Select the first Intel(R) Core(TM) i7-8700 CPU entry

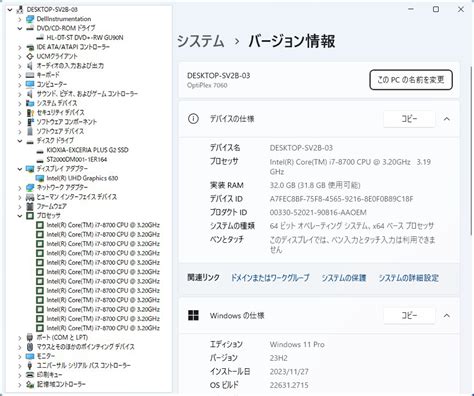click(x=103, y=225)
